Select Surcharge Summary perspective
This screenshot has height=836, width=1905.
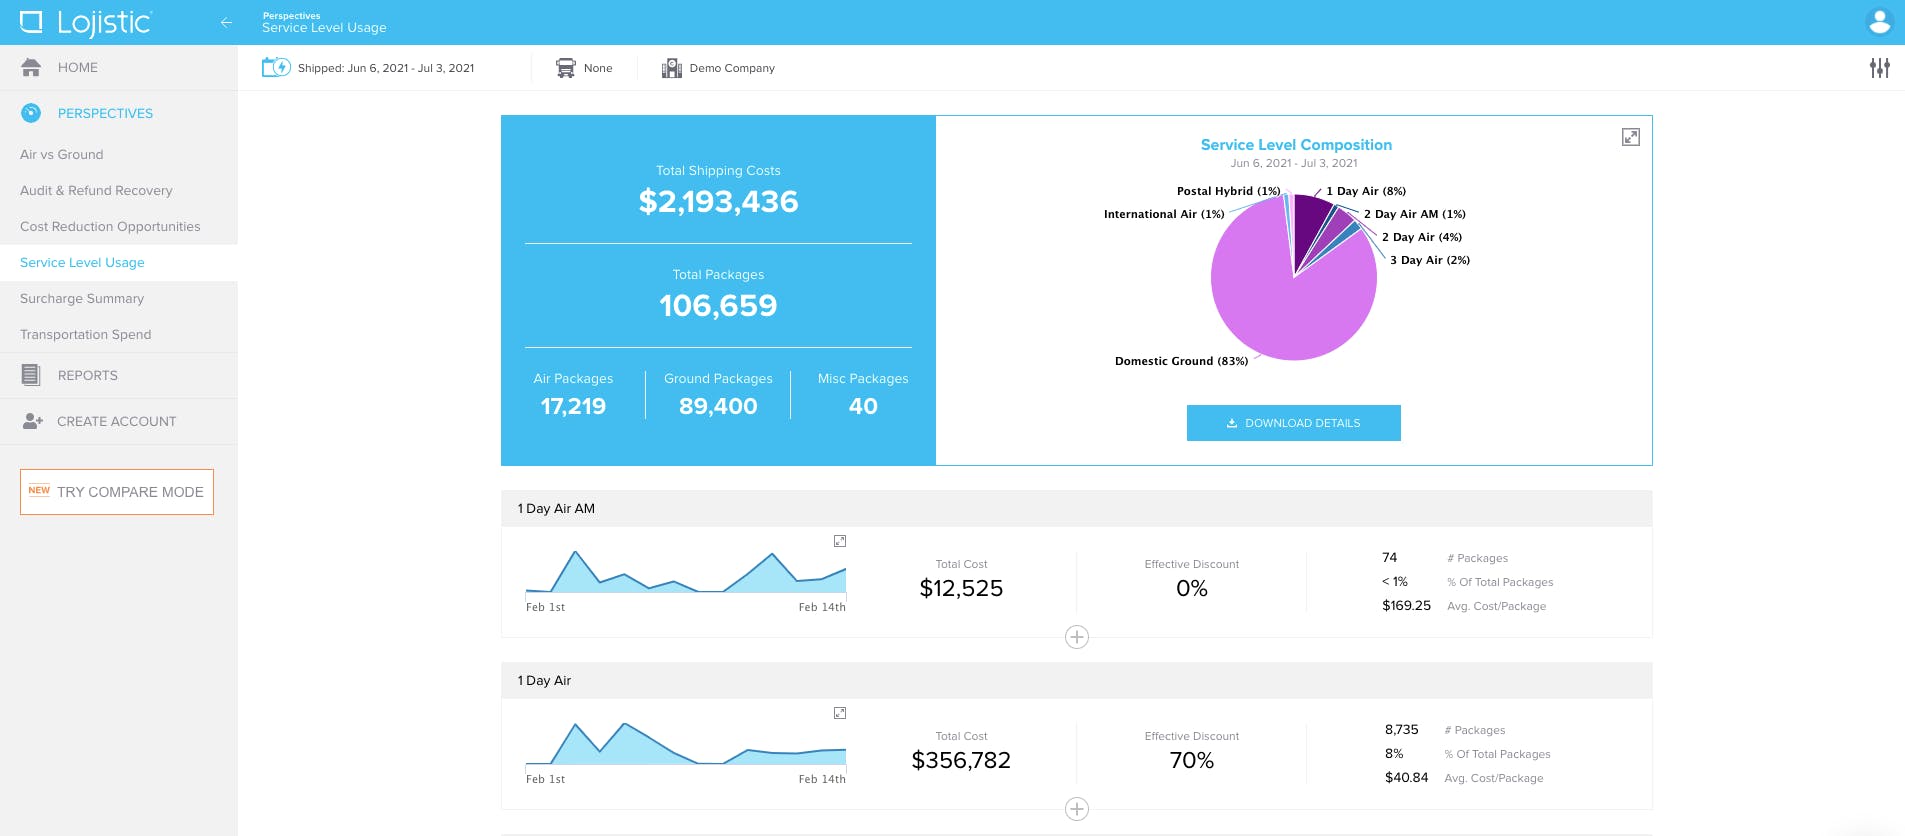82,298
